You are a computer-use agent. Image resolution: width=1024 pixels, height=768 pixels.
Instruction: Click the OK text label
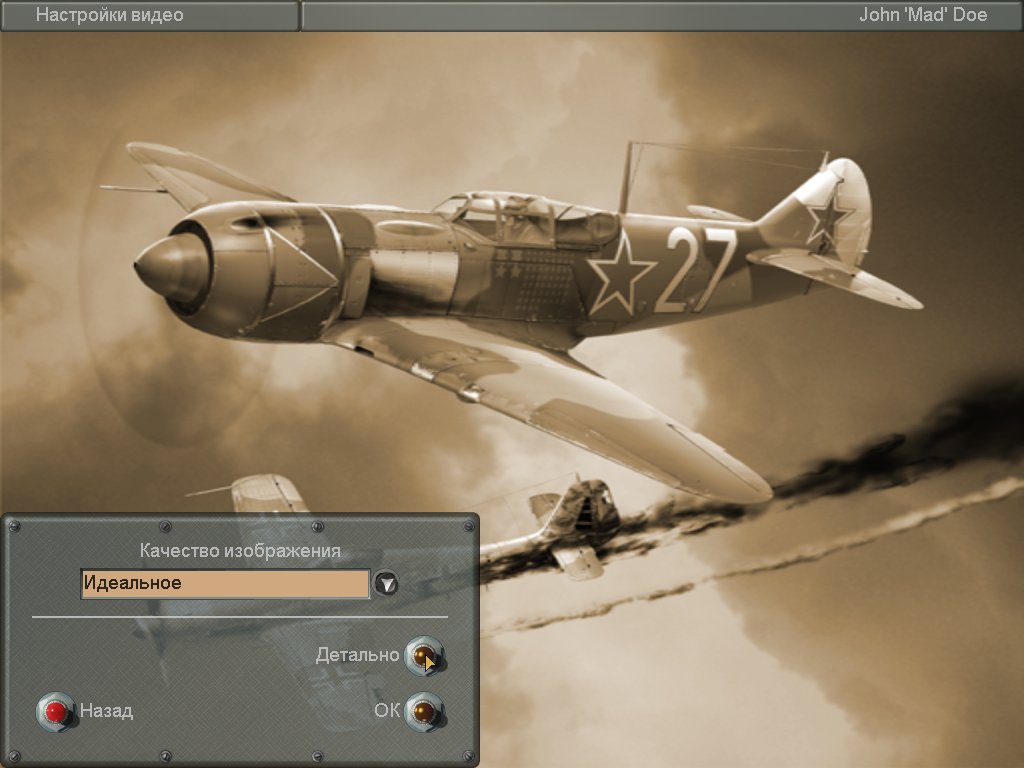coord(387,711)
